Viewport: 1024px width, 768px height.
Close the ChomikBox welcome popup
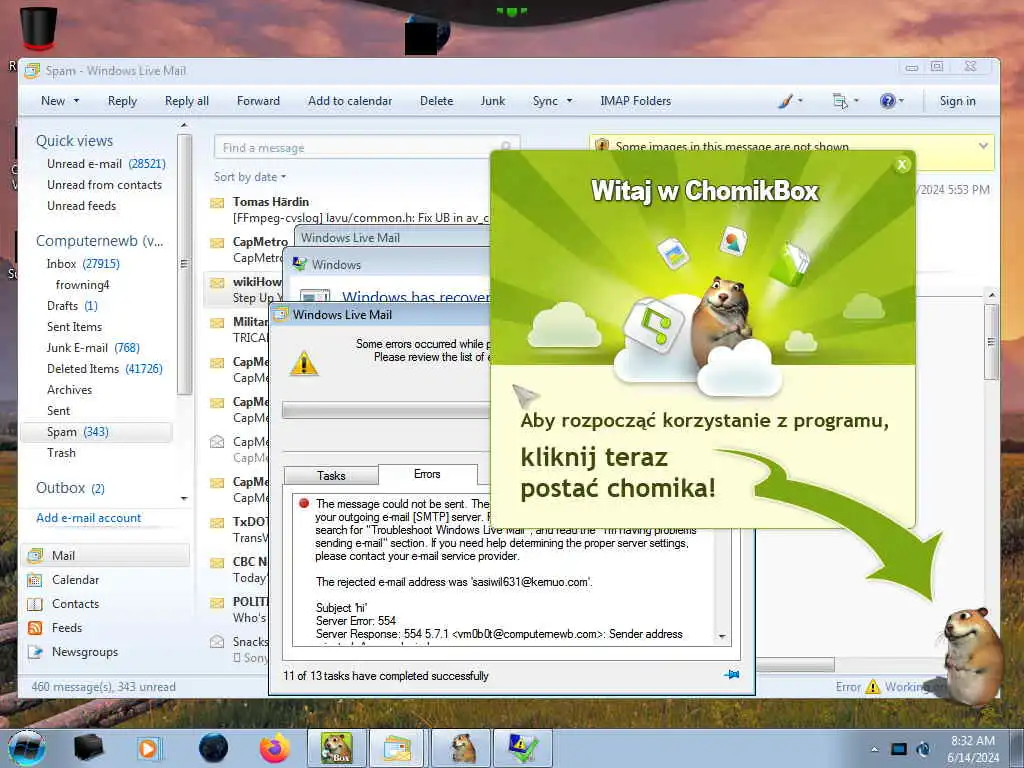pyautogui.click(x=902, y=165)
